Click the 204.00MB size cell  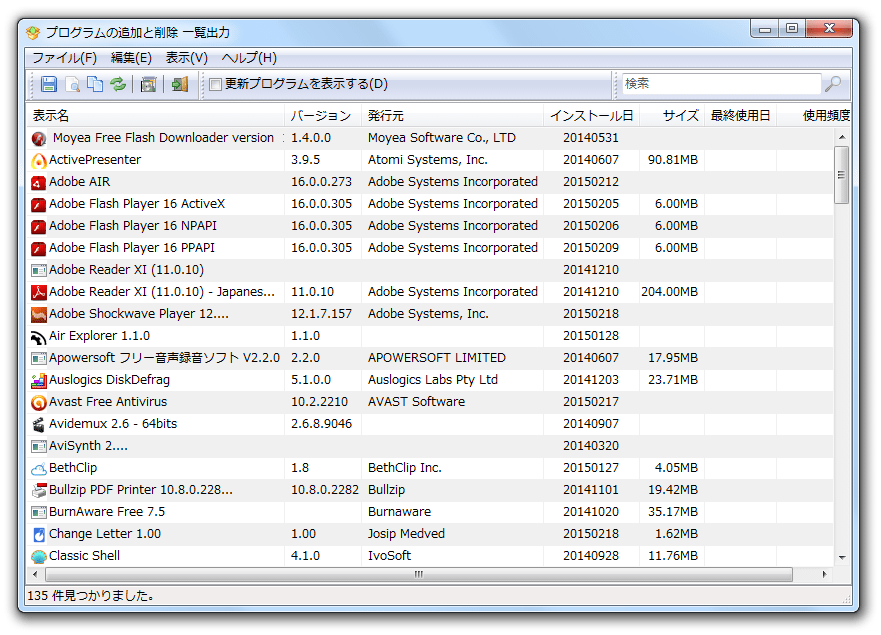click(x=670, y=292)
